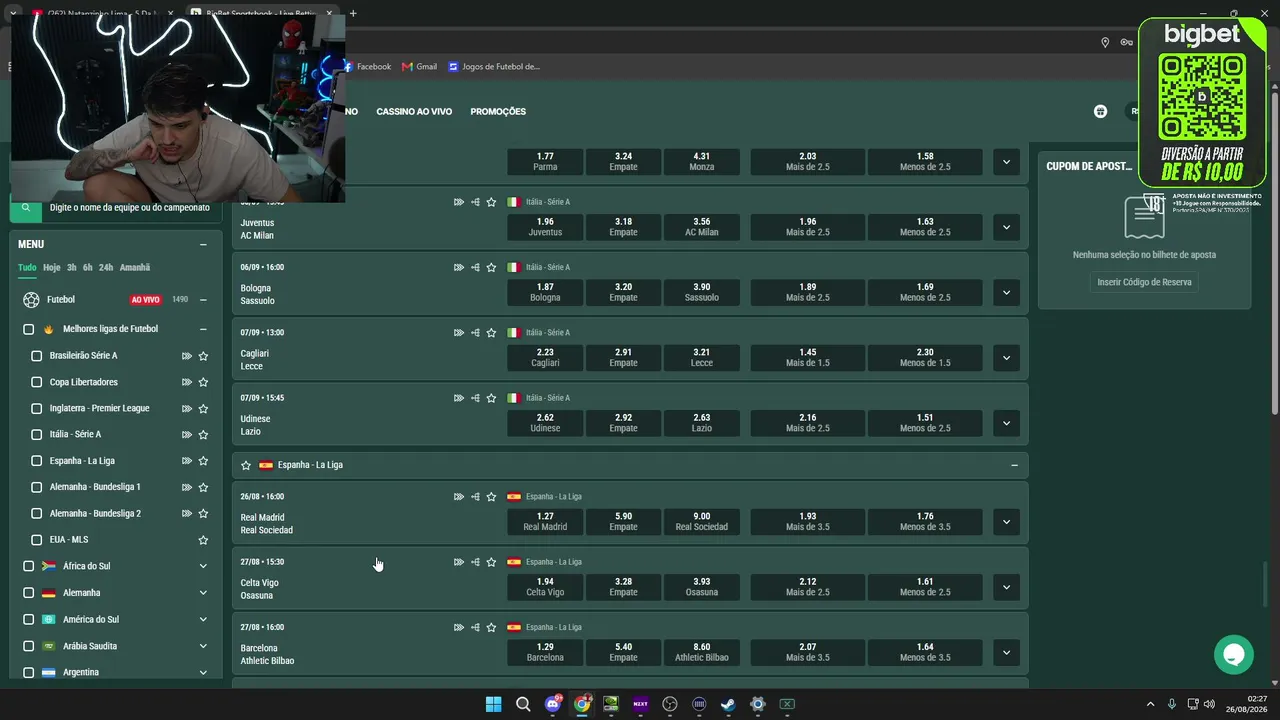This screenshot has height=720, width=1280.
Task: Expand Arábia Saudita leagues
Action: tap(203, 646)
